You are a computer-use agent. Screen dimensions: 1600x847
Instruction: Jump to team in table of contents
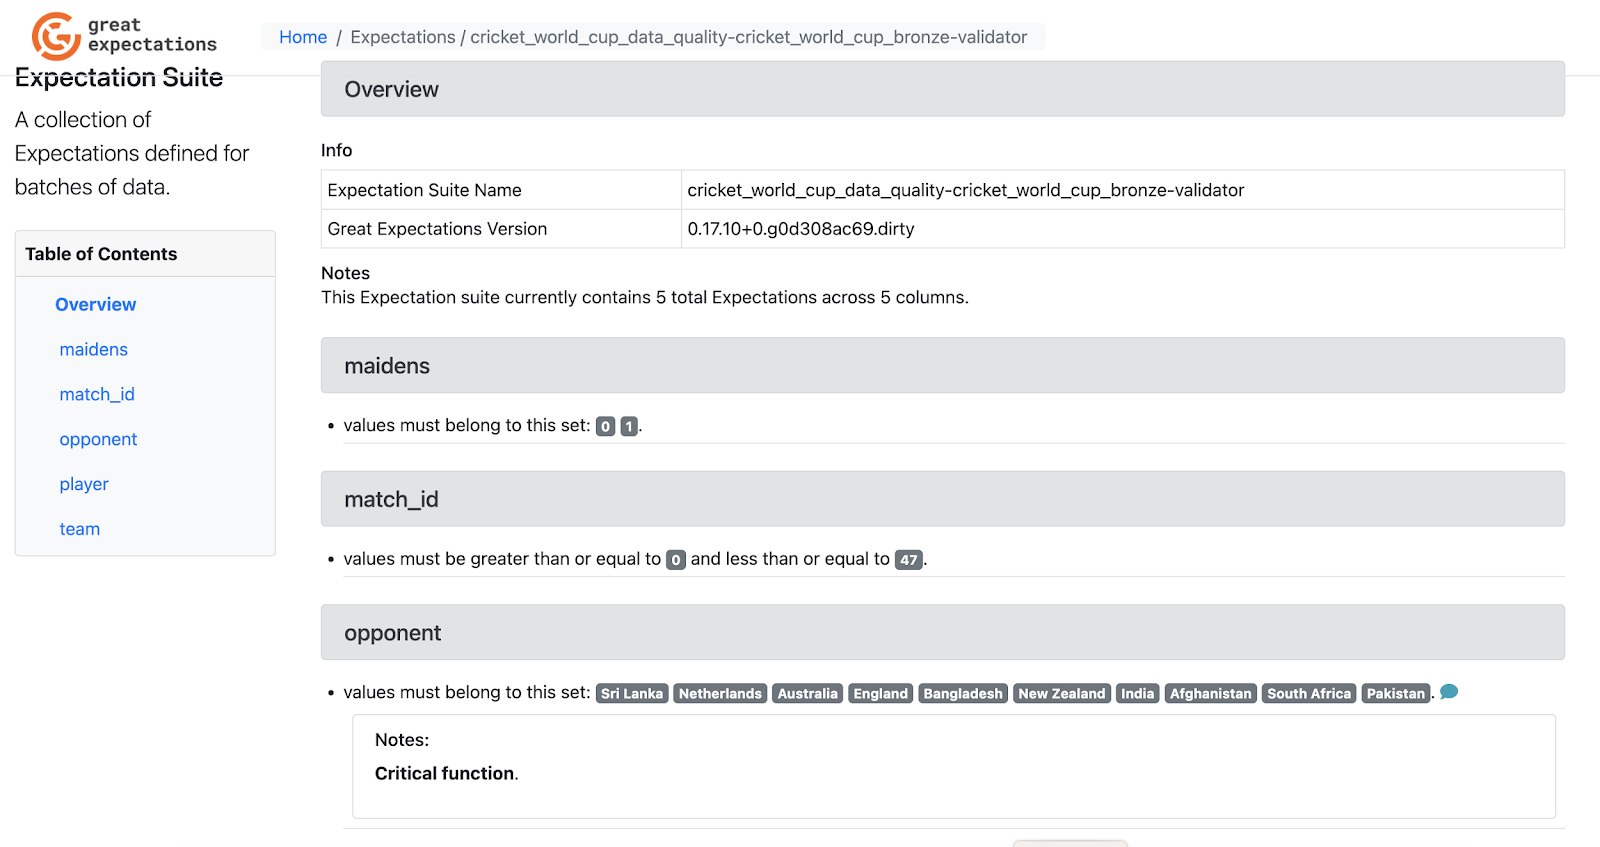pos(80,529)
